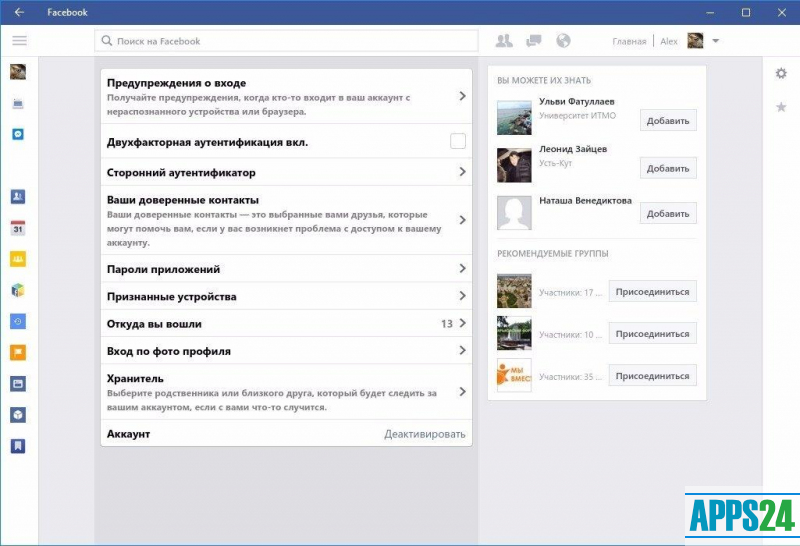Open Friends icon in left sidebar

(x=18, y=196)
